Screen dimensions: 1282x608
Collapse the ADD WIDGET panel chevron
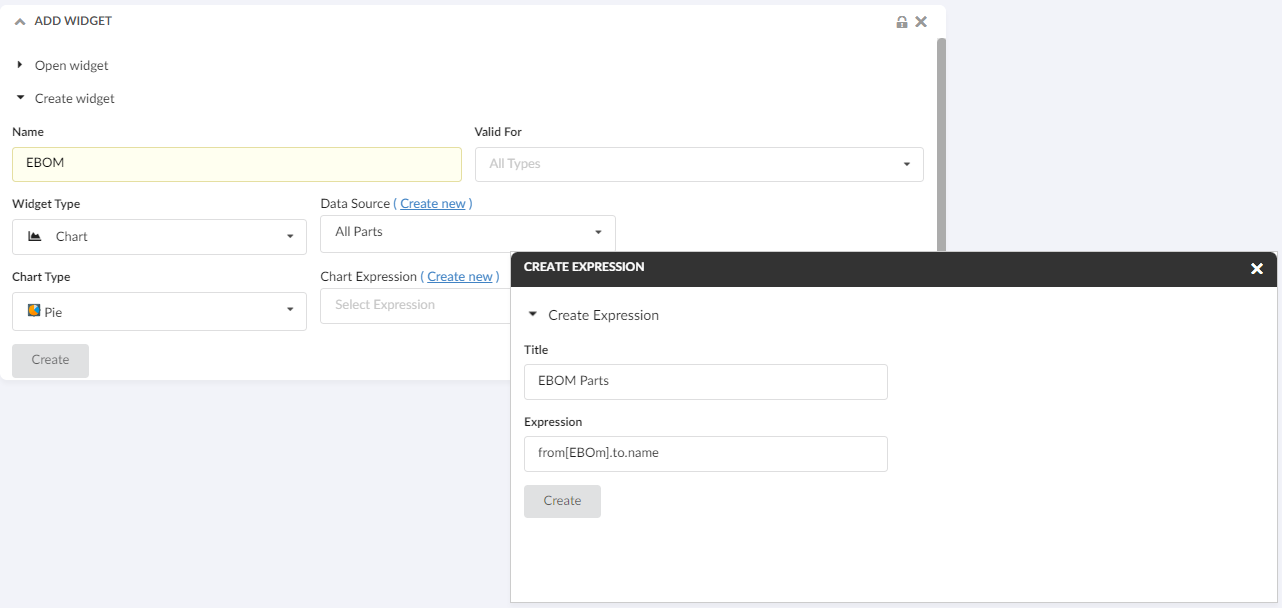pos(20,21)
